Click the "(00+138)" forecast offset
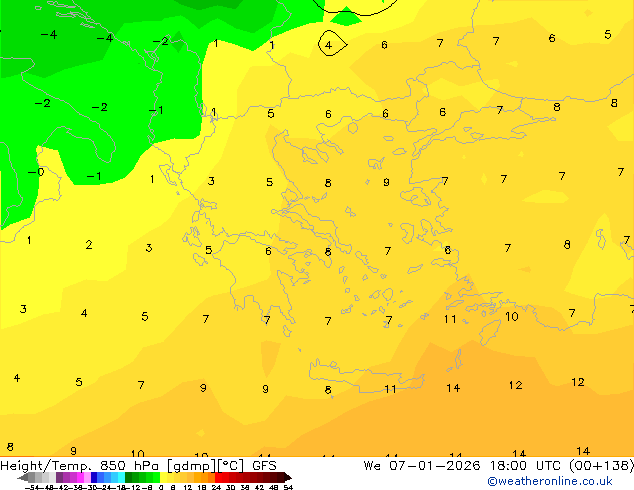 [601, 466]
